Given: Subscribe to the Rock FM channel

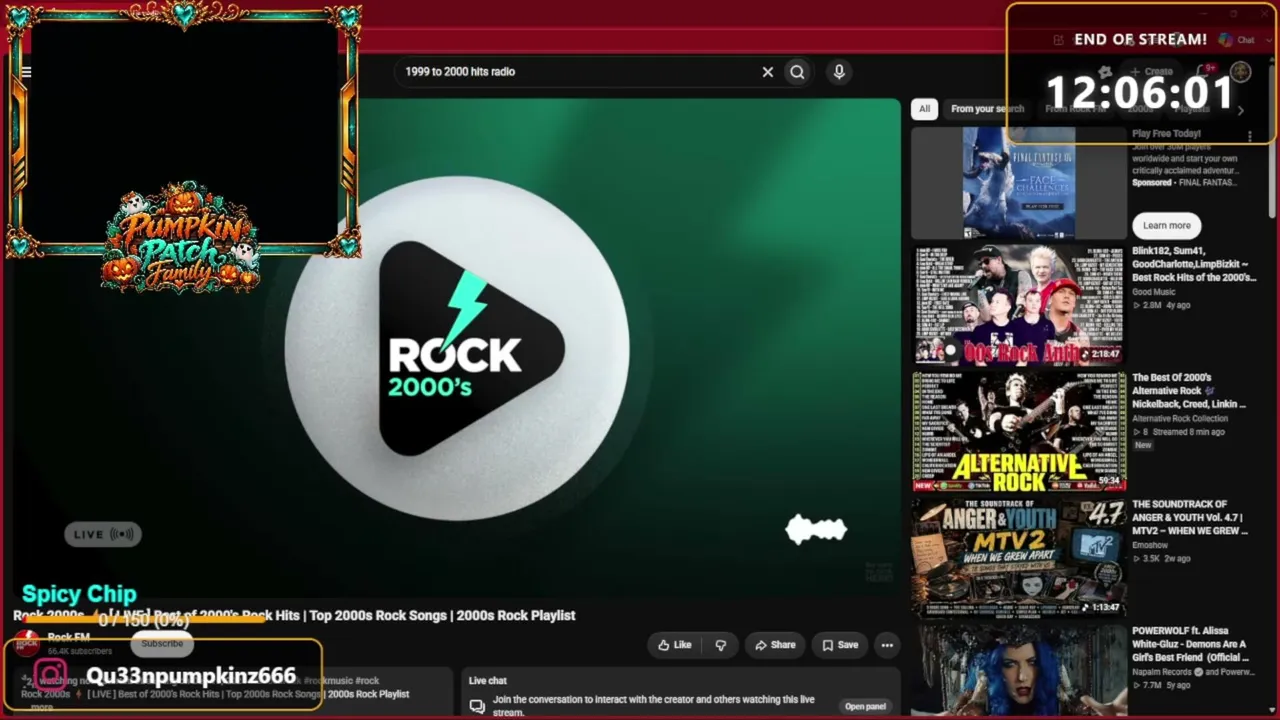Looking at the screenshot, I should tap(162, 643).
